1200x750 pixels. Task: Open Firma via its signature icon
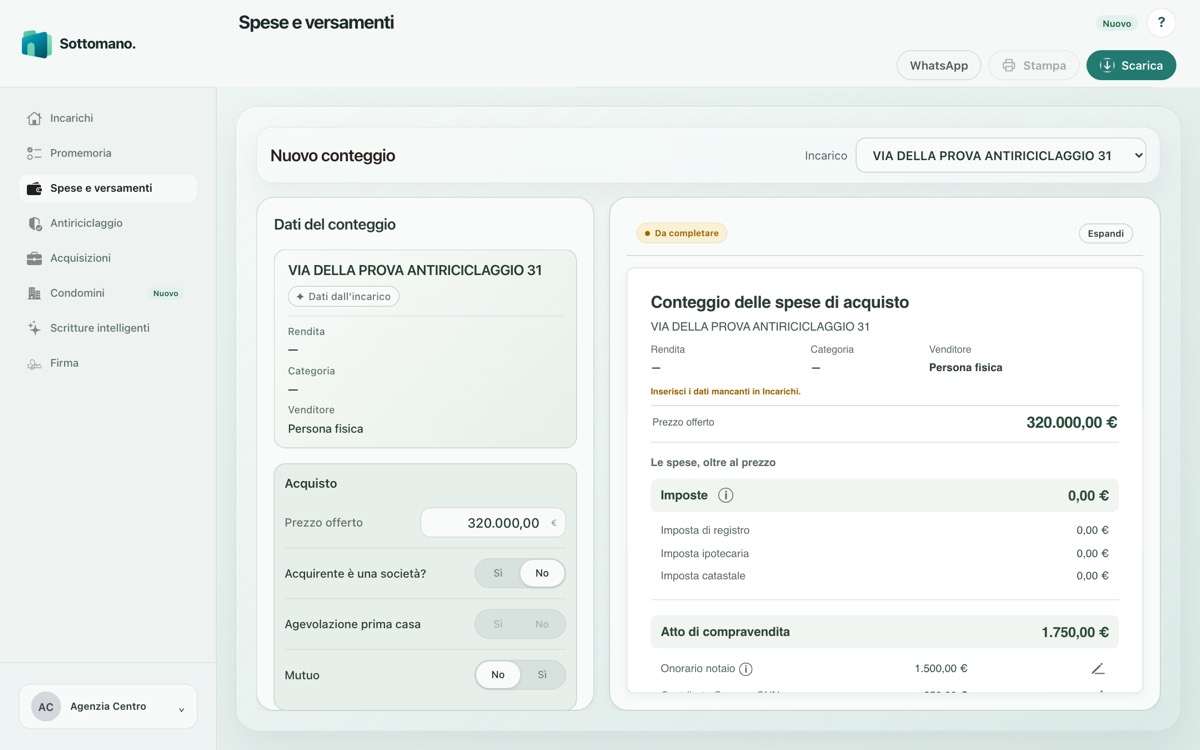[x=34, y=363]
